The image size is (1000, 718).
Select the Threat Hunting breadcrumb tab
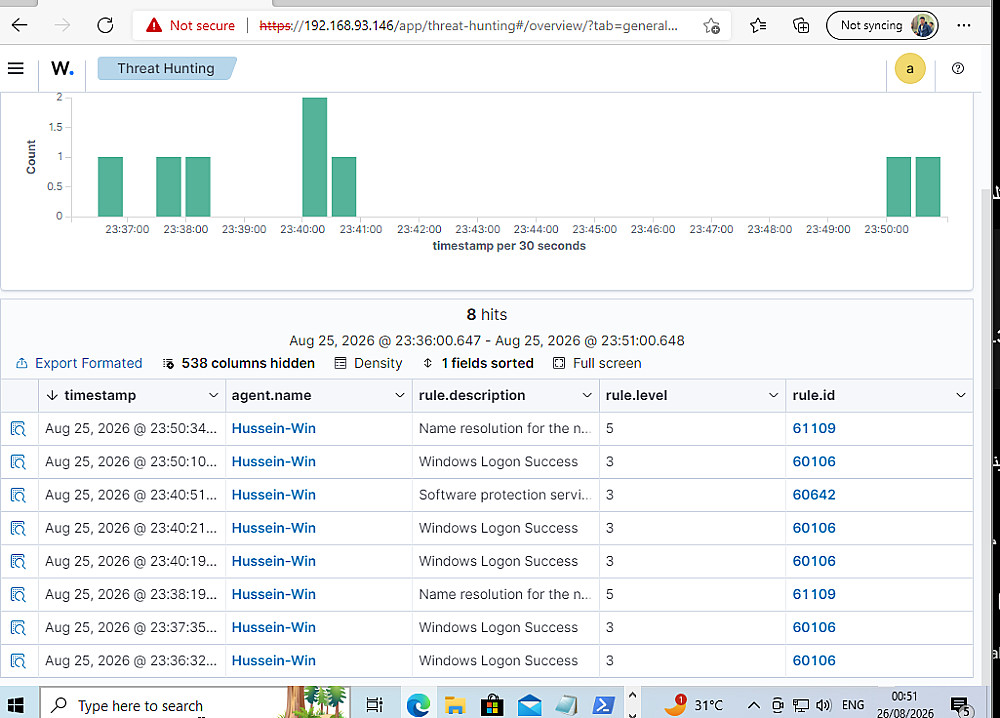pos(166,68)
